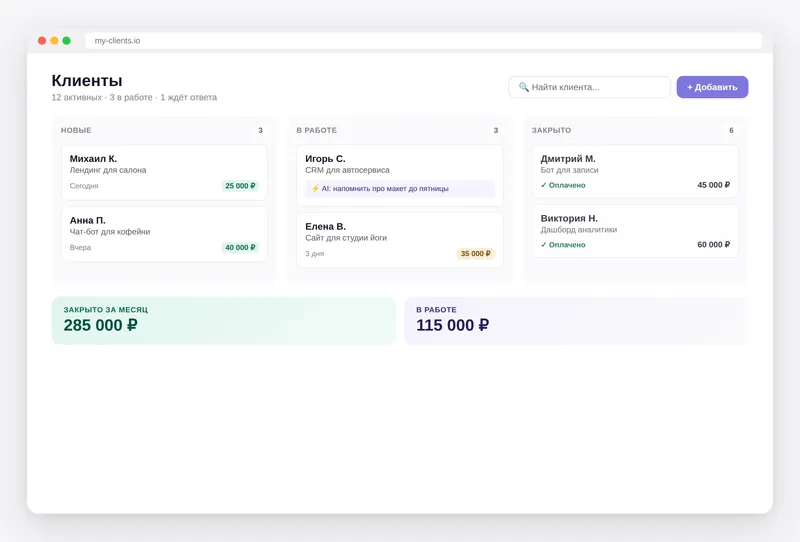Click the count 6 in ЗАКРЫТО column
Image resolution: width=800 pixels, height=542 pixels.
click(731, 130)
